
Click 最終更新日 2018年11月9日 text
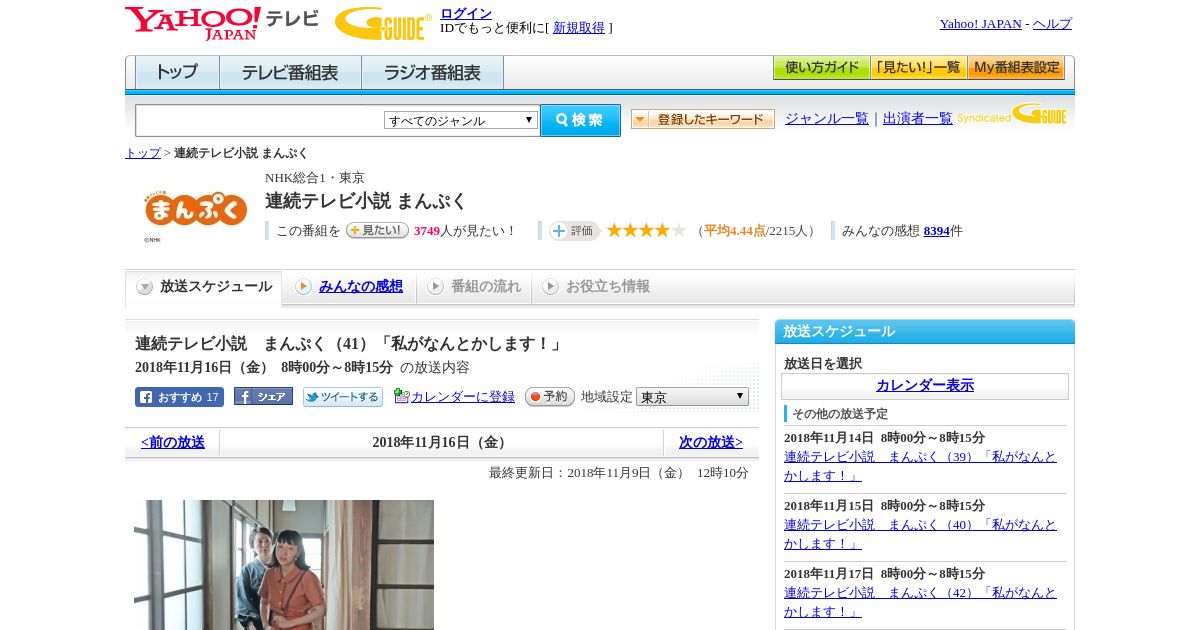tap(619, 473)
